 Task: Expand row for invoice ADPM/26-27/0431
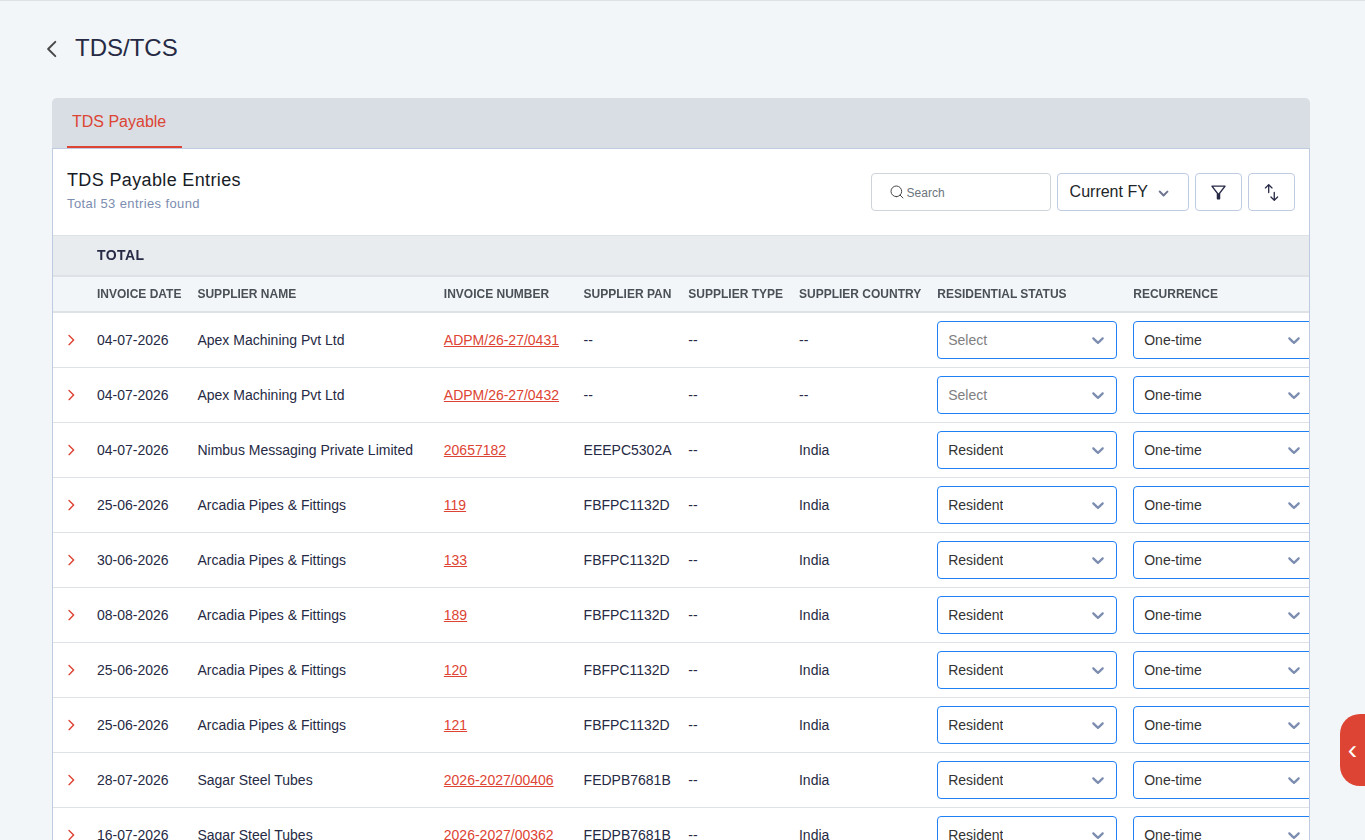click(71, 340)
